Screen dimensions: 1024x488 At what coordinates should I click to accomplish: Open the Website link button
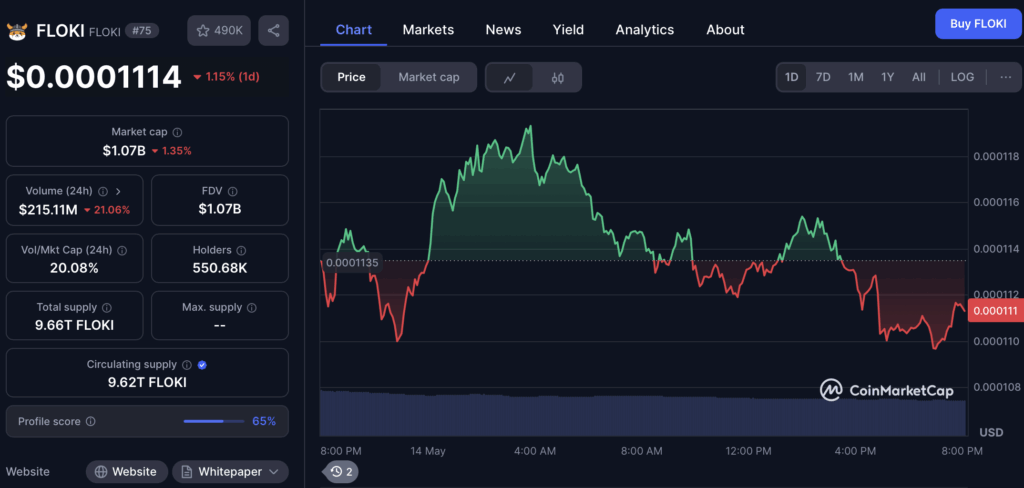point(126,472)
